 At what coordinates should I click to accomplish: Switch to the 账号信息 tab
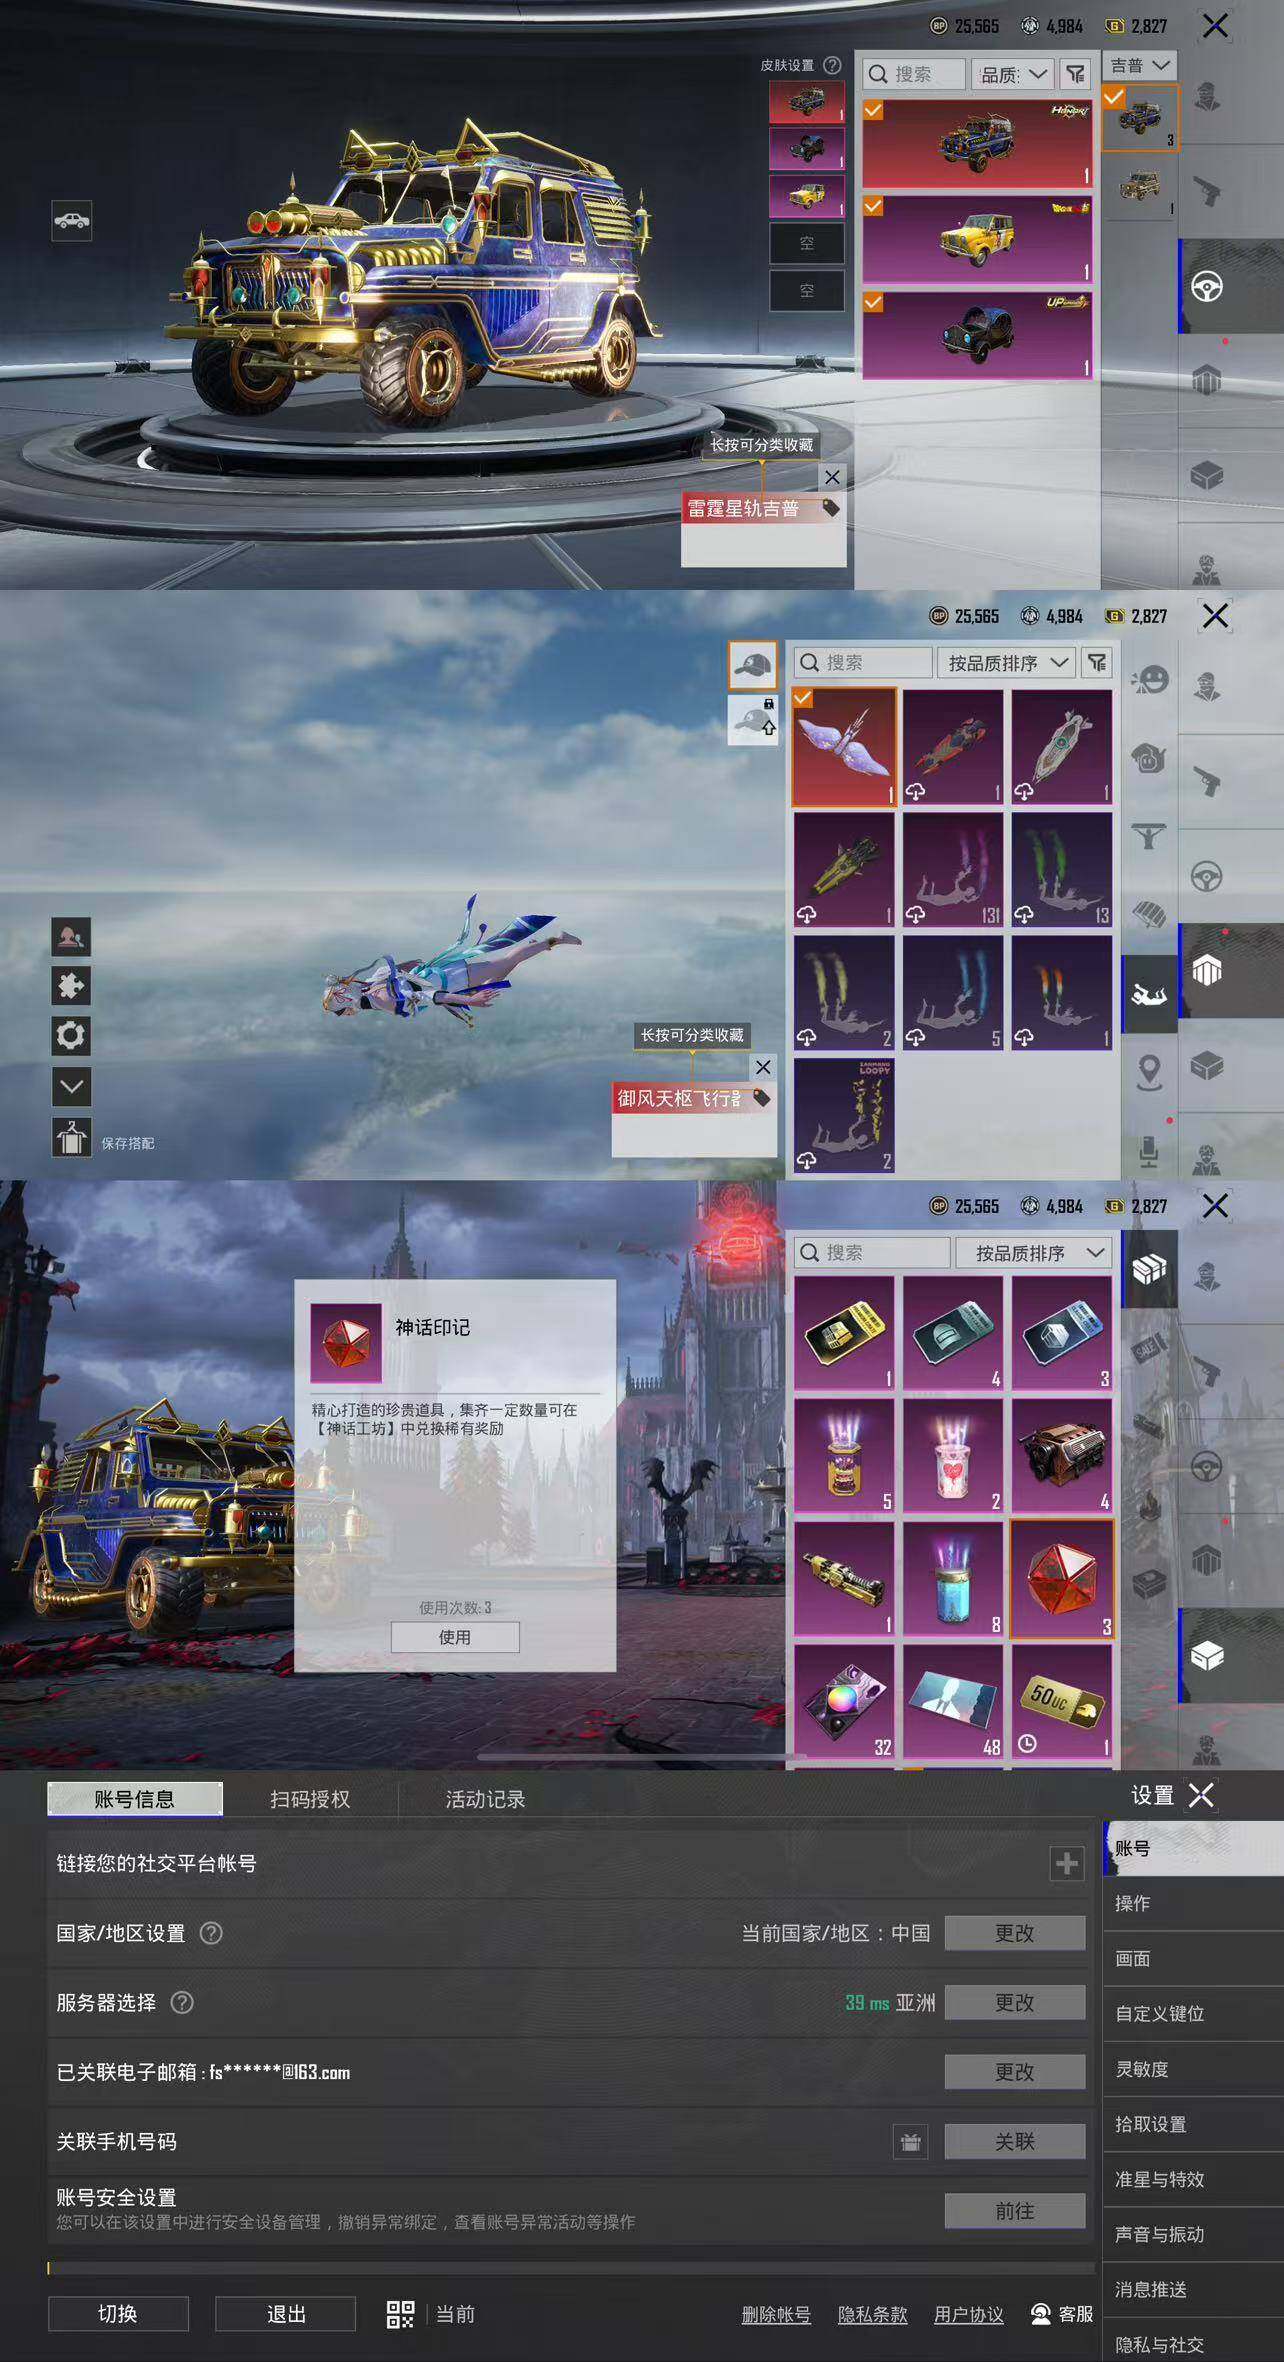(x=135, y=1799)
